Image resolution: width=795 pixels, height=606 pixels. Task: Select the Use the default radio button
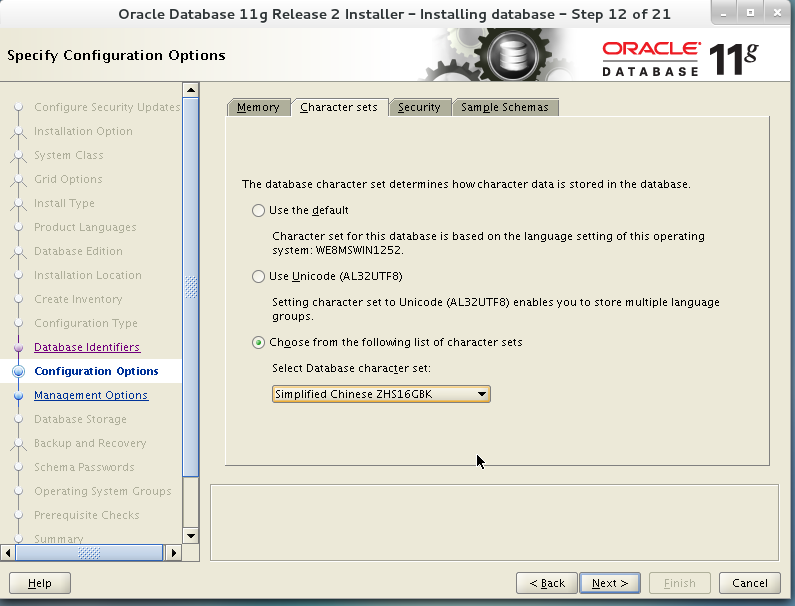[258, 210]
